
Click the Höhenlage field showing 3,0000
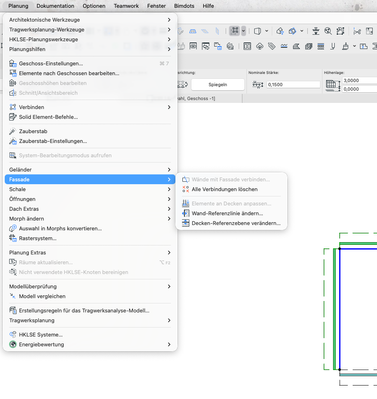coord(359,81)
